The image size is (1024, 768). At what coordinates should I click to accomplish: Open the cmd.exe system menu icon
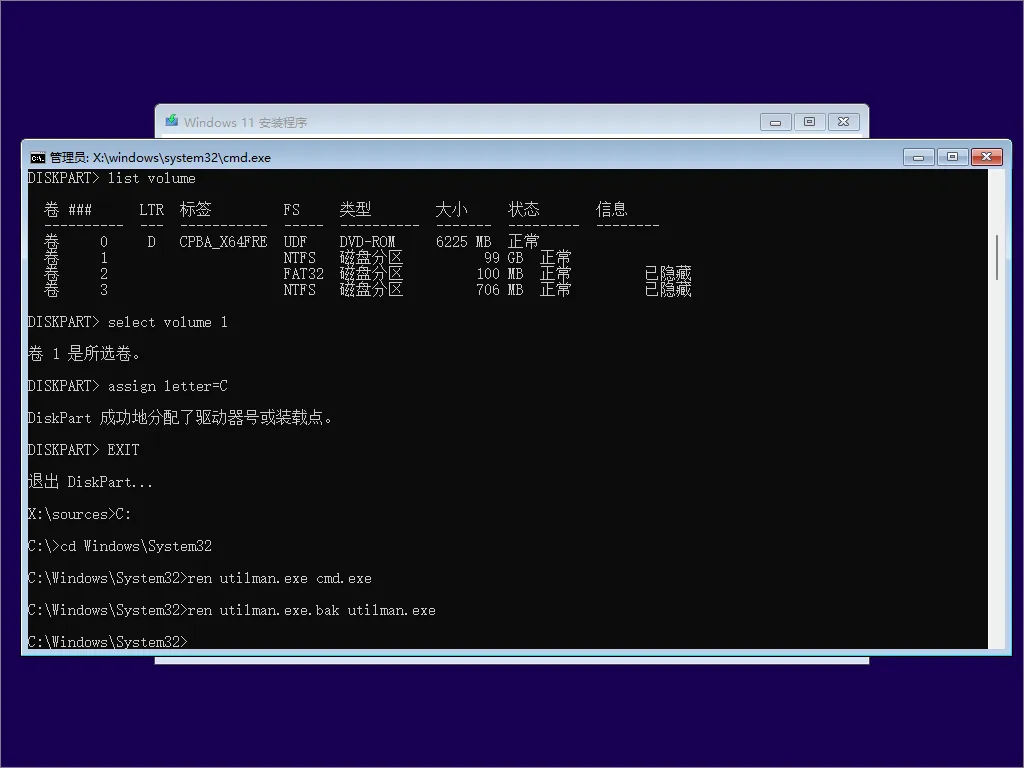point(36,157)
